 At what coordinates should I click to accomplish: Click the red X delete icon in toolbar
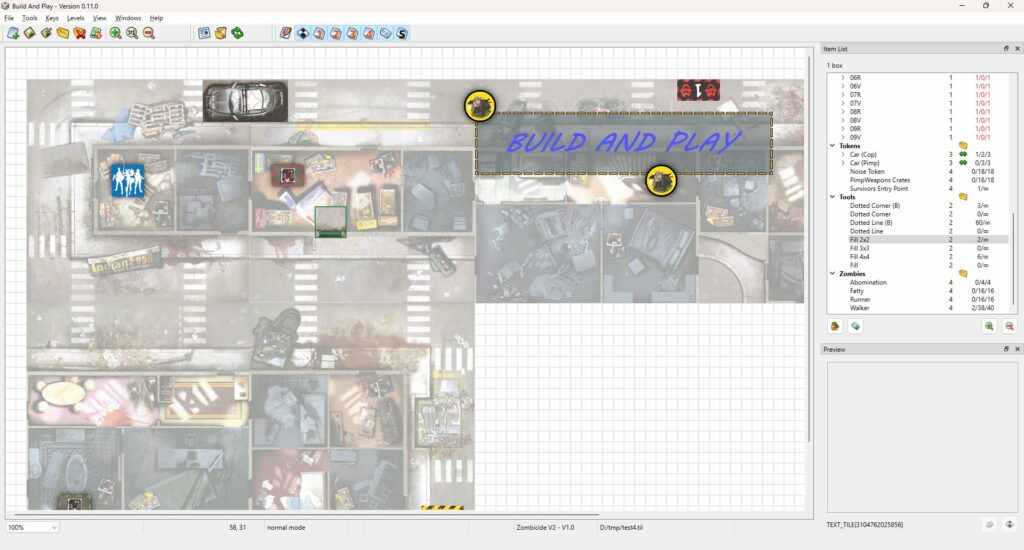[80, 33]
